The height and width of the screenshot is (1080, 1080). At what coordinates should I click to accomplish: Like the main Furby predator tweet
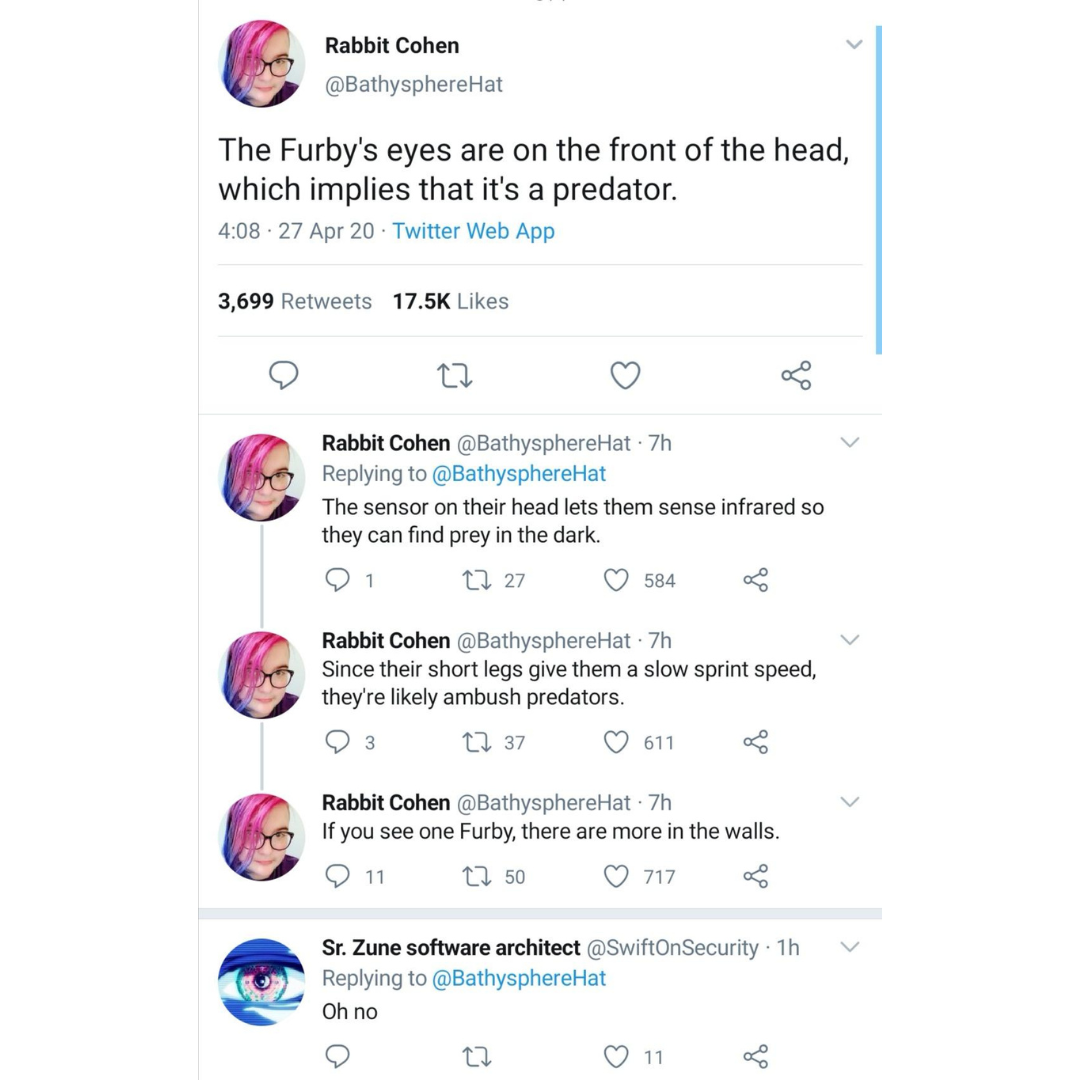pos(625,376)
